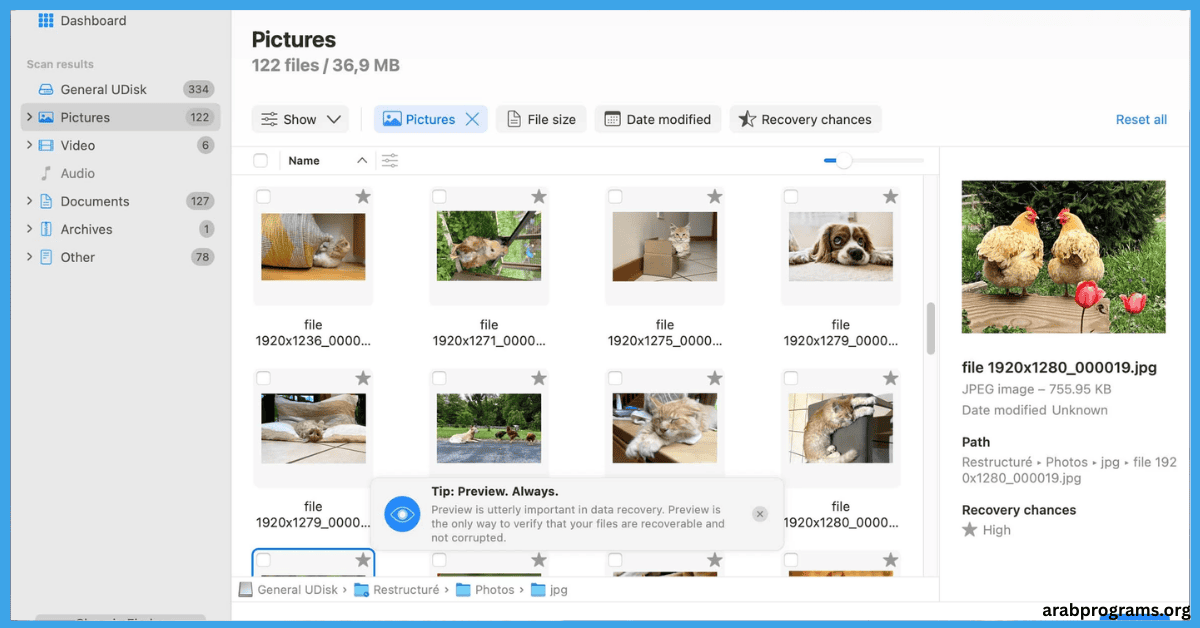Click Restructuré in breadcrumb path
This screenshot has height=628, width=1200.
pos(406,590)
